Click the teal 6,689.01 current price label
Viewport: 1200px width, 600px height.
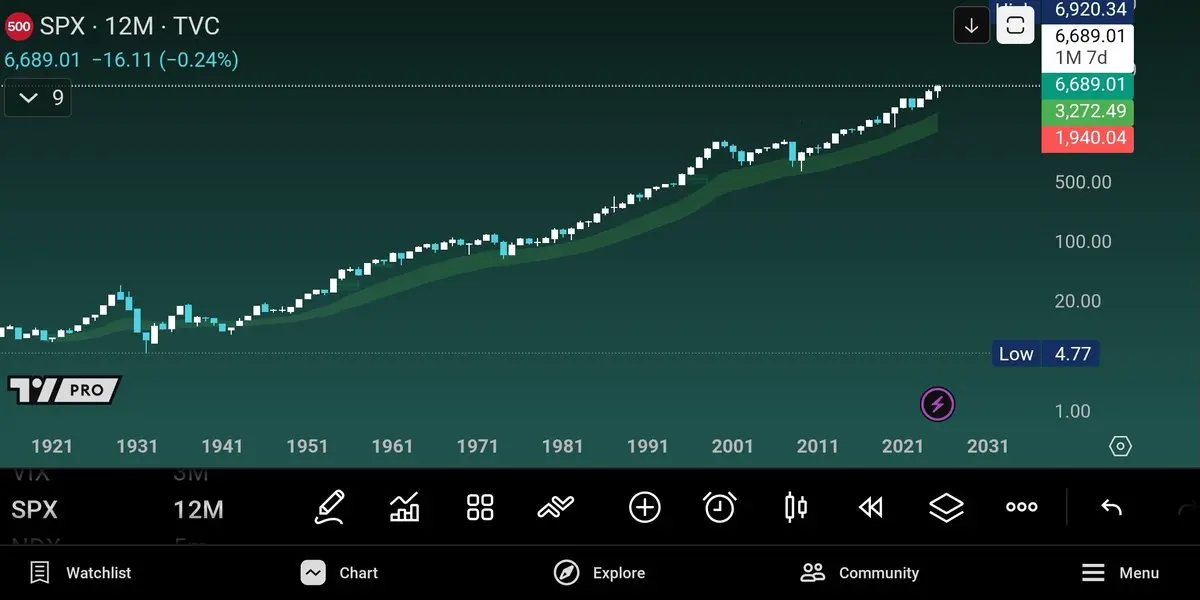click(x=1088, y=85)
